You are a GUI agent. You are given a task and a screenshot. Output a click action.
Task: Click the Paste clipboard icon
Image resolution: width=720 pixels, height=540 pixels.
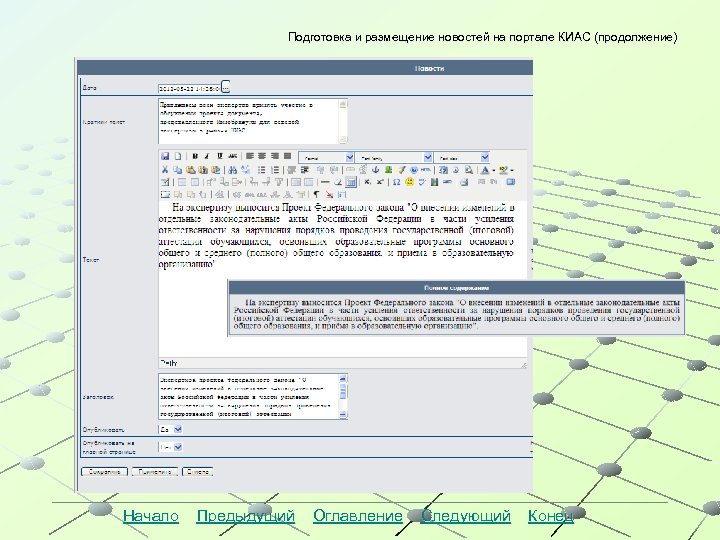point(190,170)
